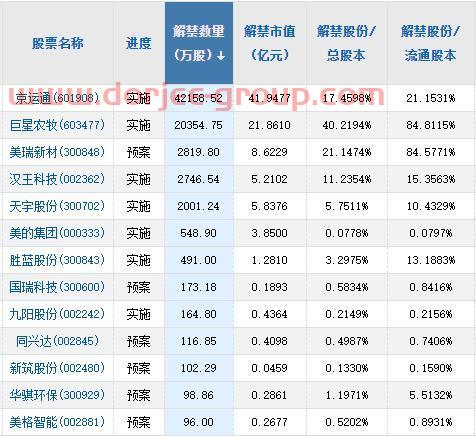Open stock link 国瑞科技(300600)
This screenshot has width=476, height=436.
[57, 287]
